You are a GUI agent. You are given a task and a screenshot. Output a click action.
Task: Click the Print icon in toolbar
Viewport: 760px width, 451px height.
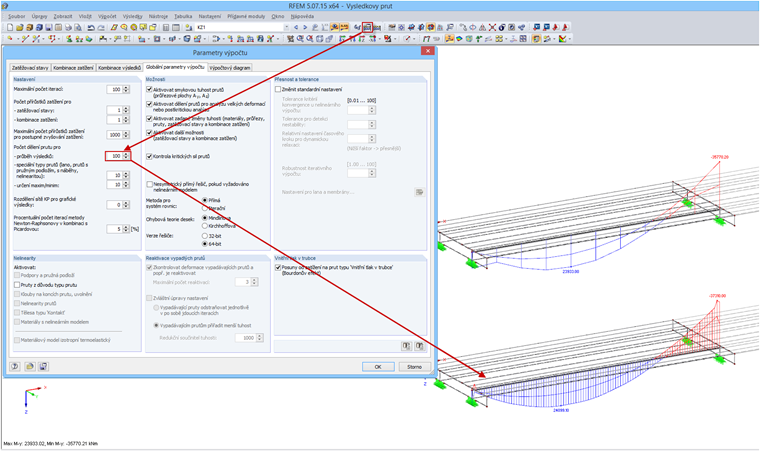click(68, 28)
